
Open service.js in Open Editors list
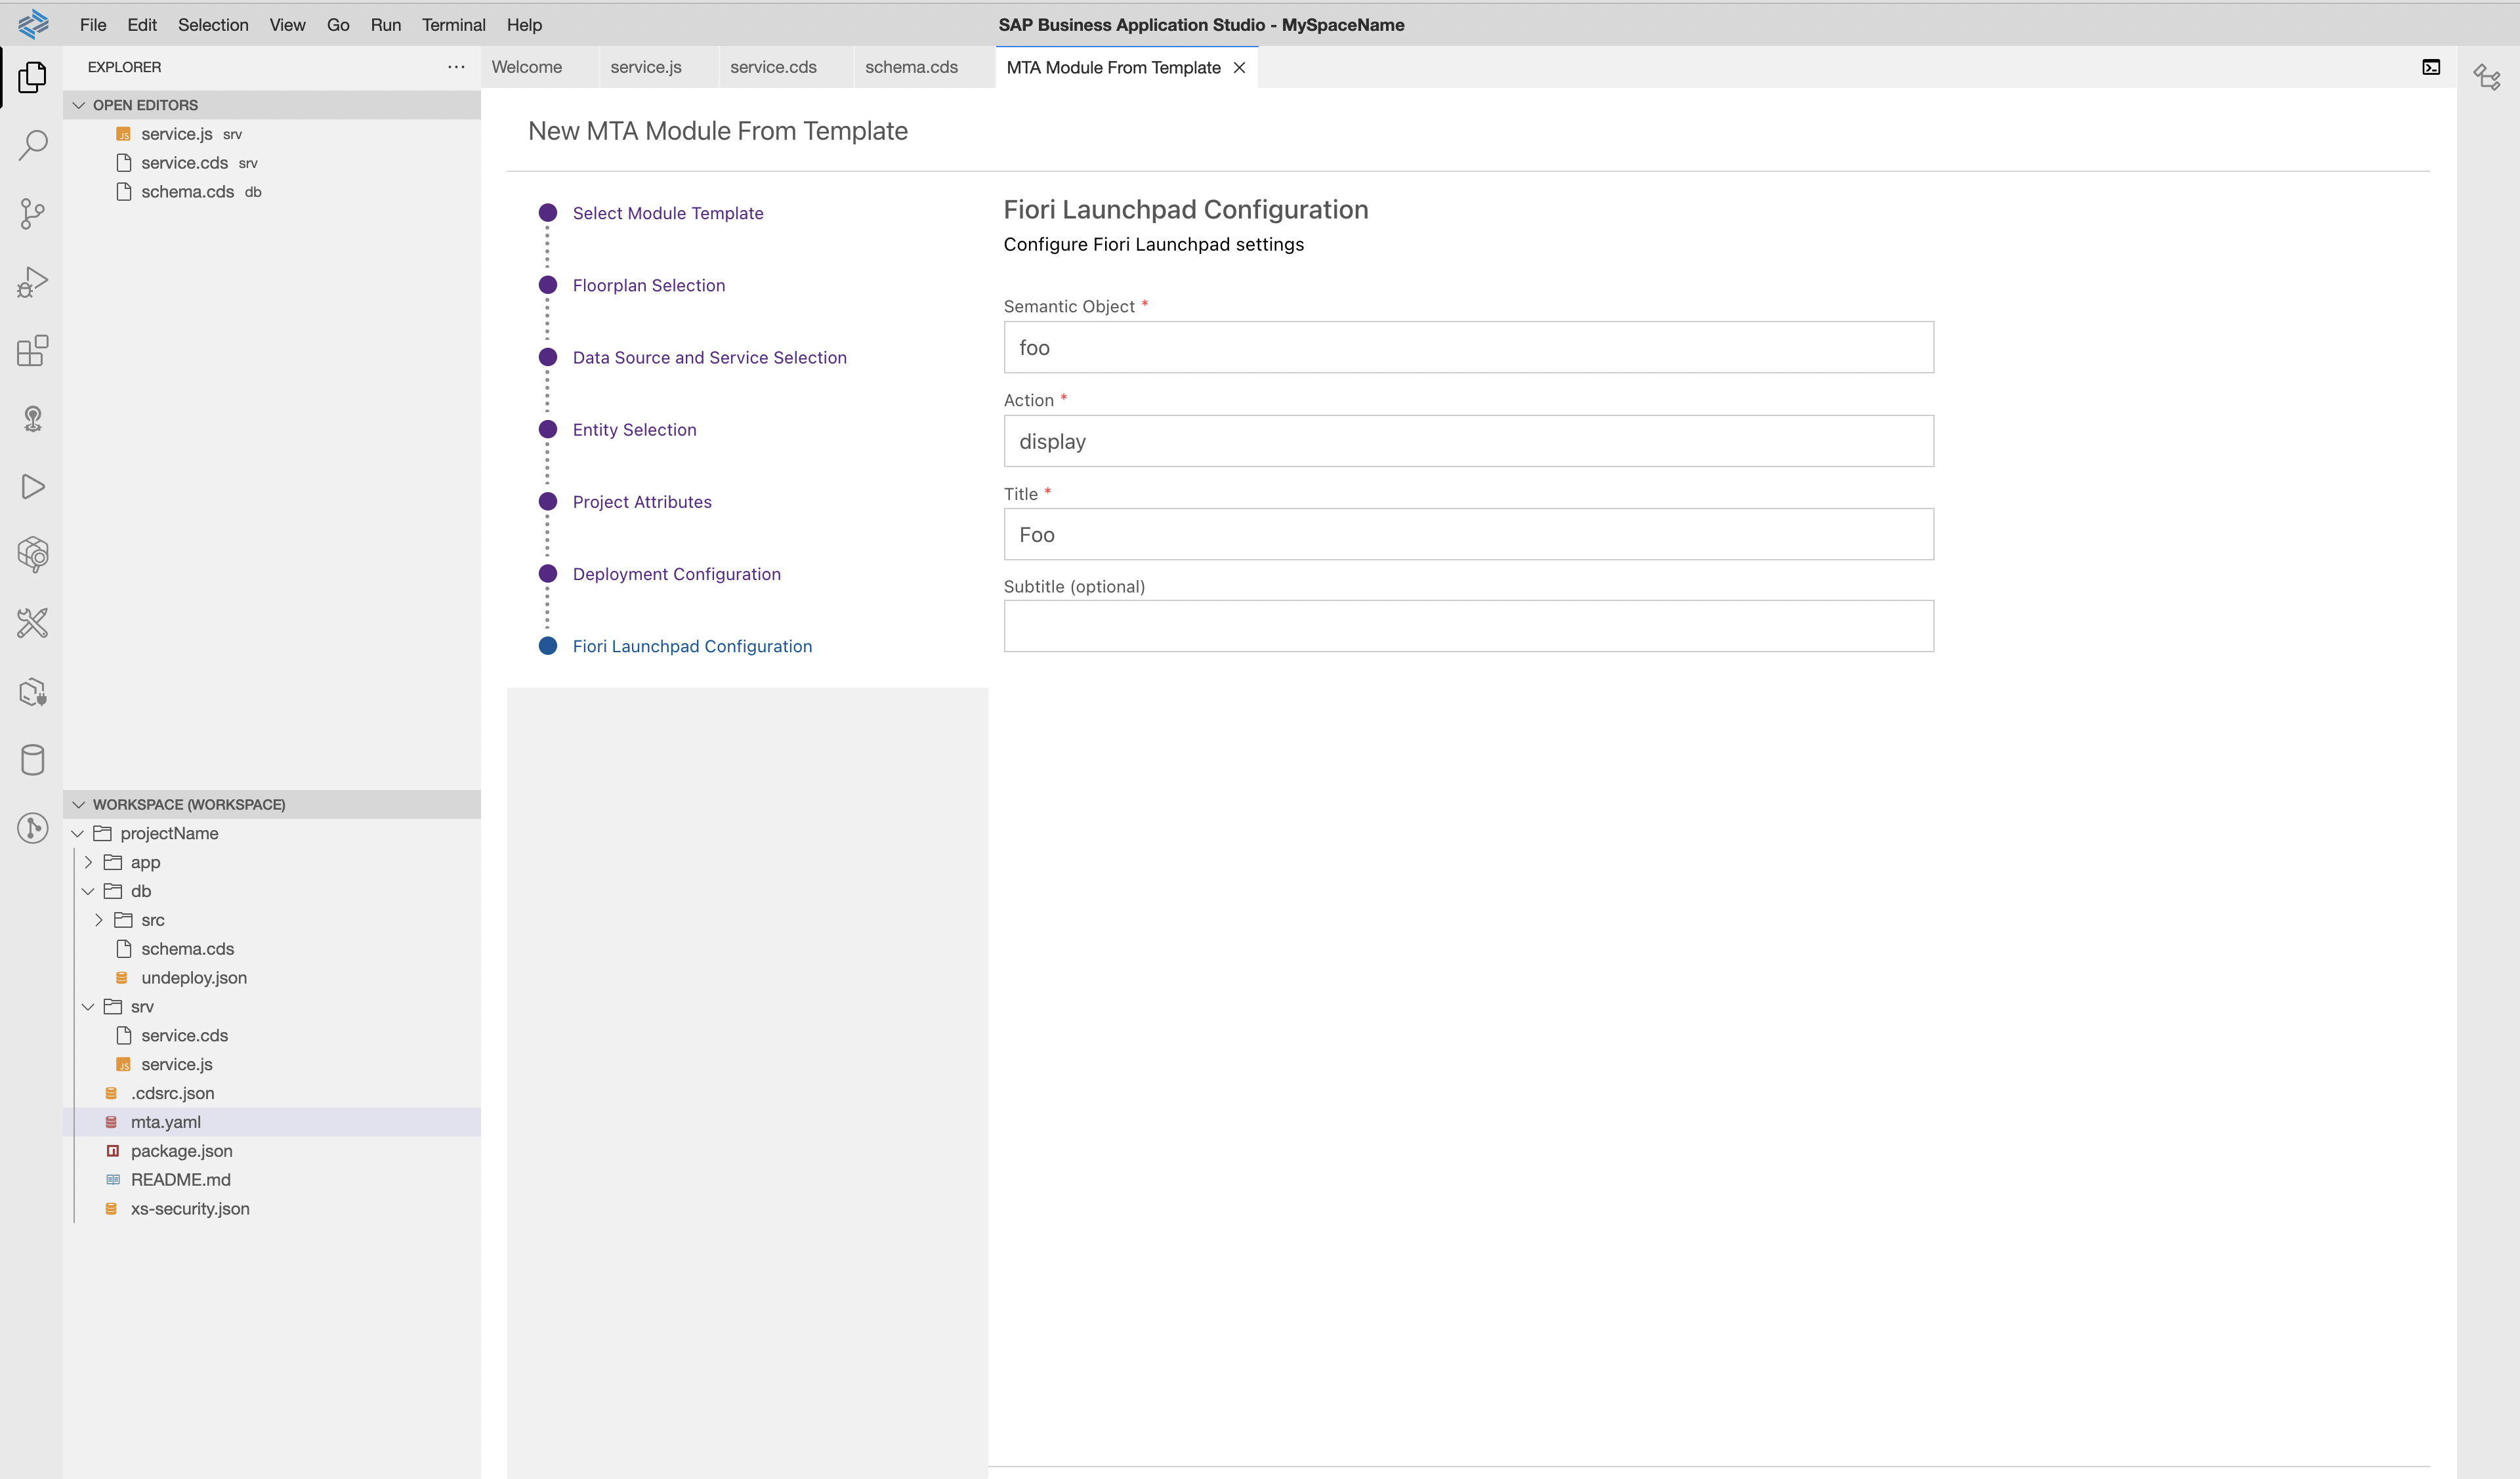[272, 134]
